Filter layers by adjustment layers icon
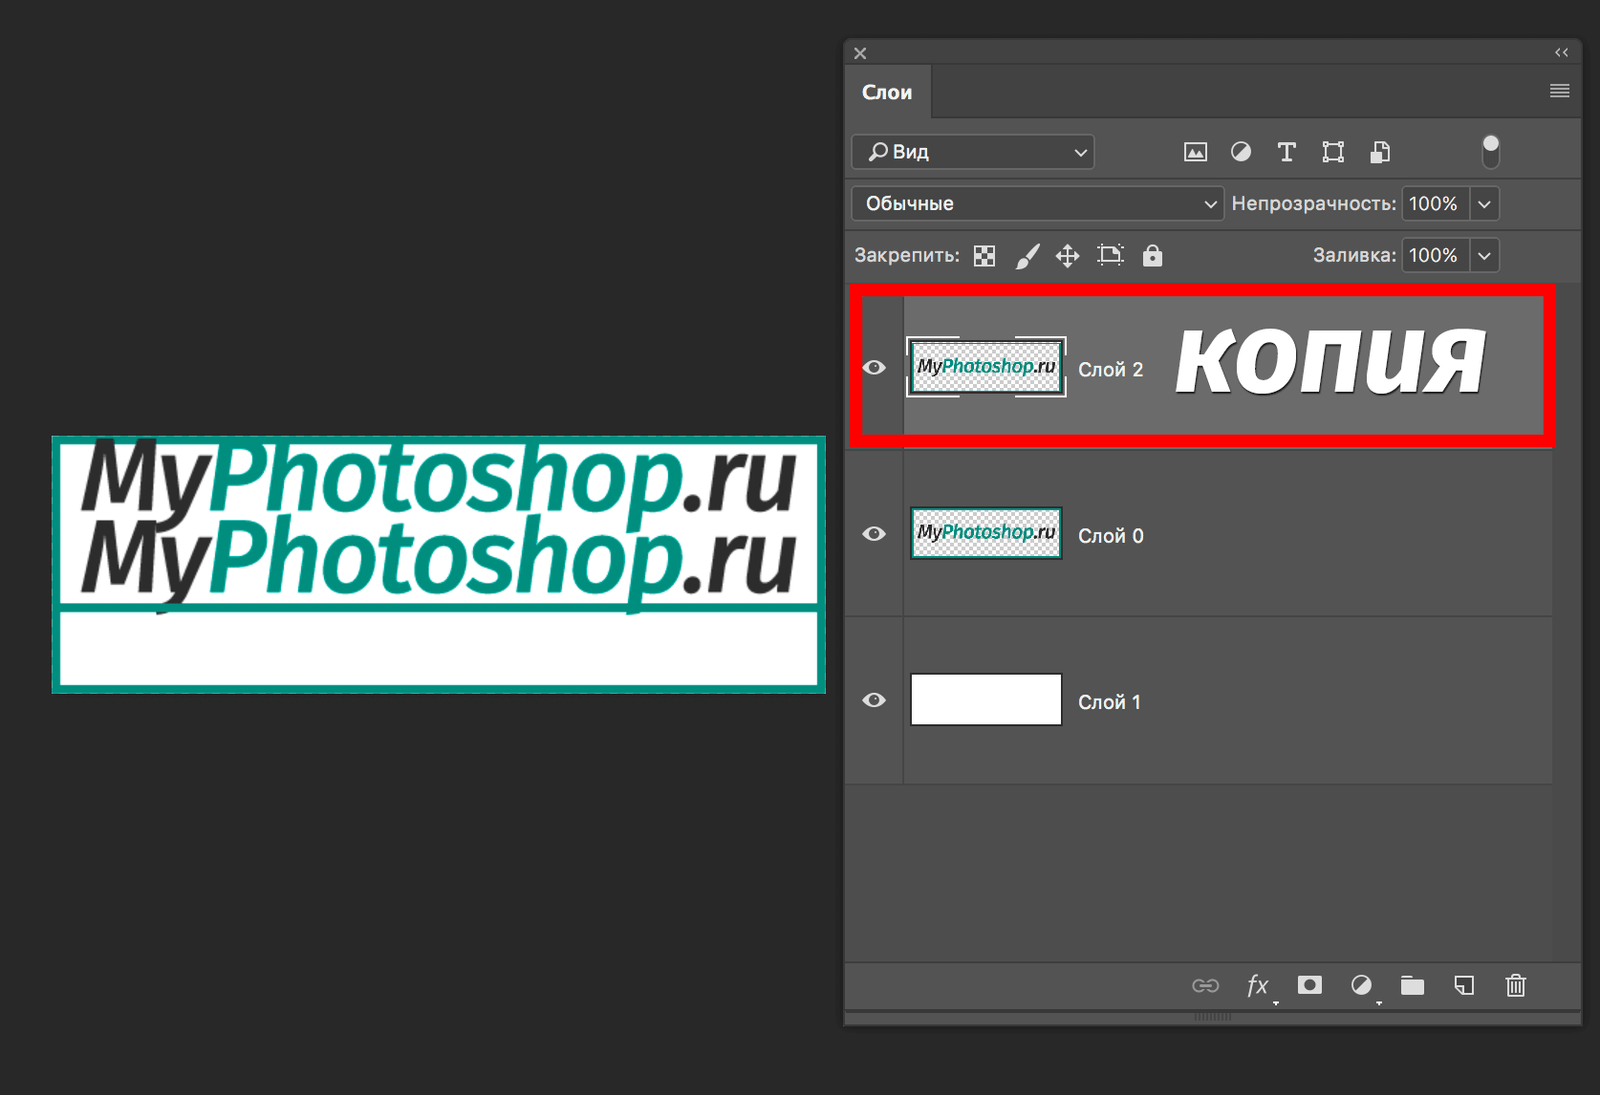1600x1095 pixels. (x=1241, y=151)
